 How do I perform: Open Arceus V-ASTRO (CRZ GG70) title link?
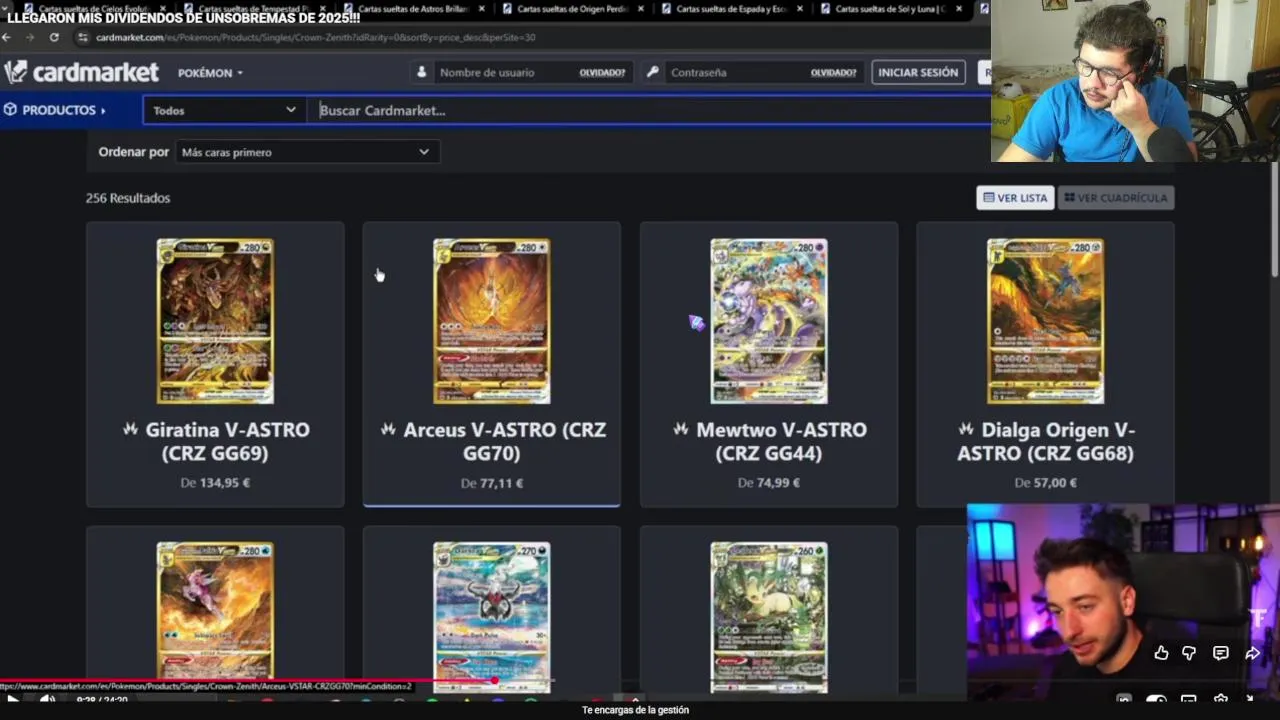(x=504, y=441)
